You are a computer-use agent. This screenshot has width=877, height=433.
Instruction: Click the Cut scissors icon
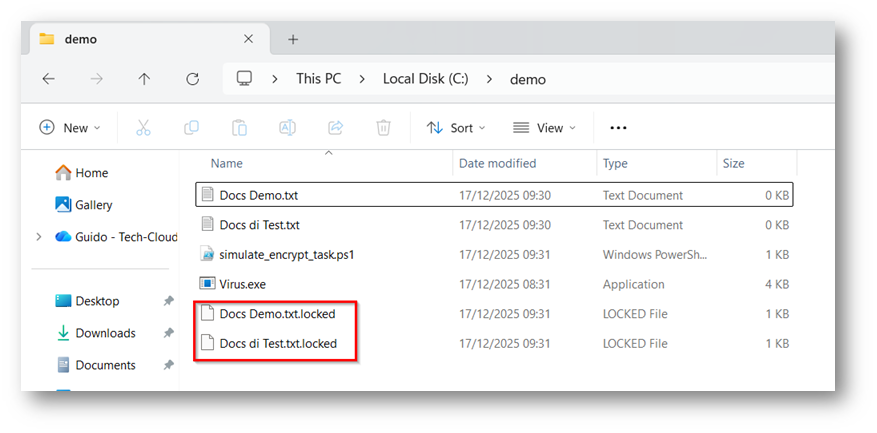click(x=143, y=128)
